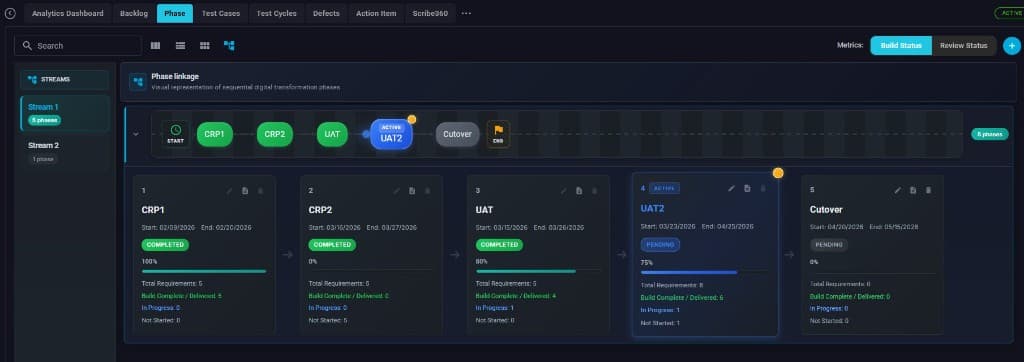Select Stream 2 in the sidebar

tap(65, 152)
